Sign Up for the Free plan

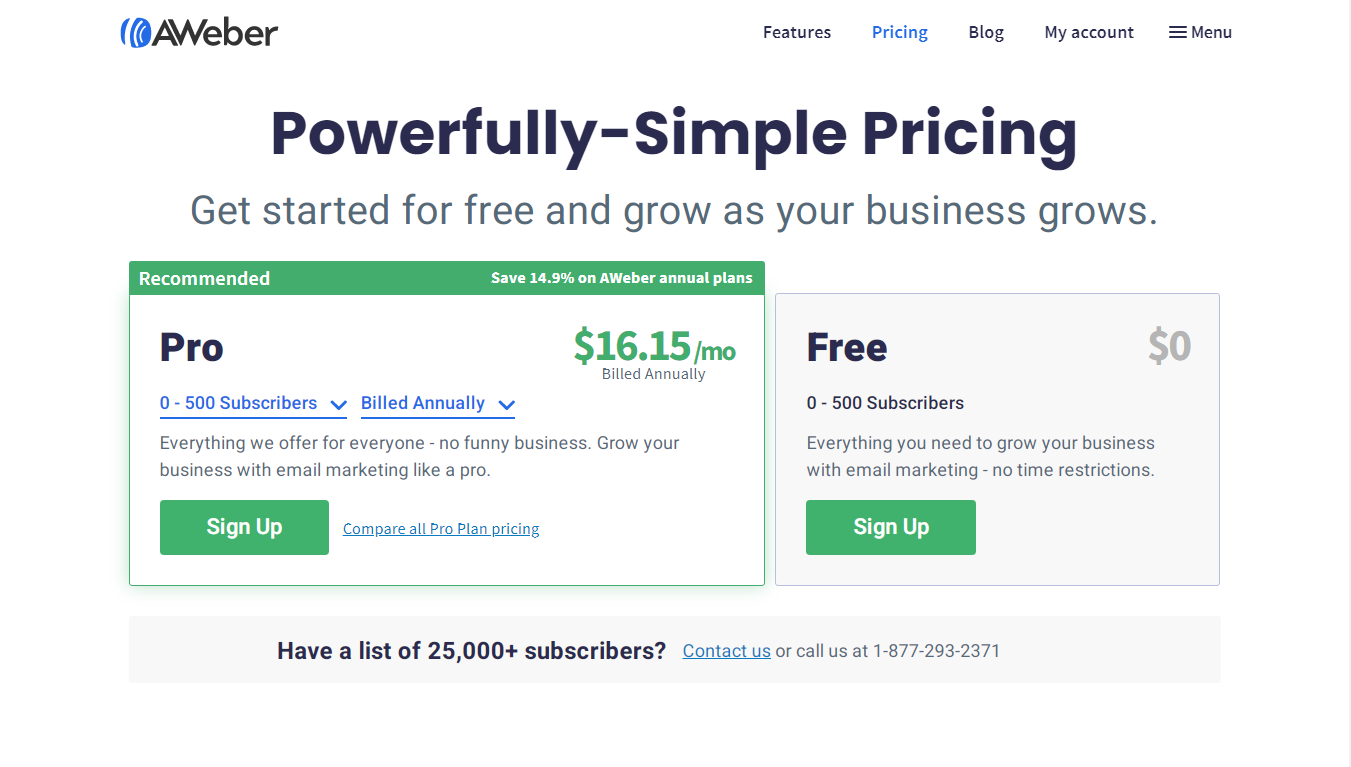(891, 527)
